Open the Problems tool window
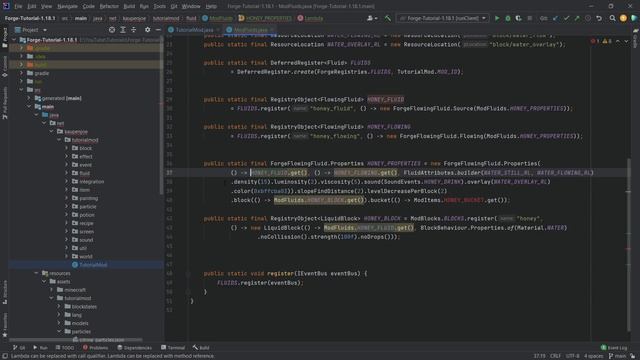Viewport: 640px width, 360px height. point(96,348)
